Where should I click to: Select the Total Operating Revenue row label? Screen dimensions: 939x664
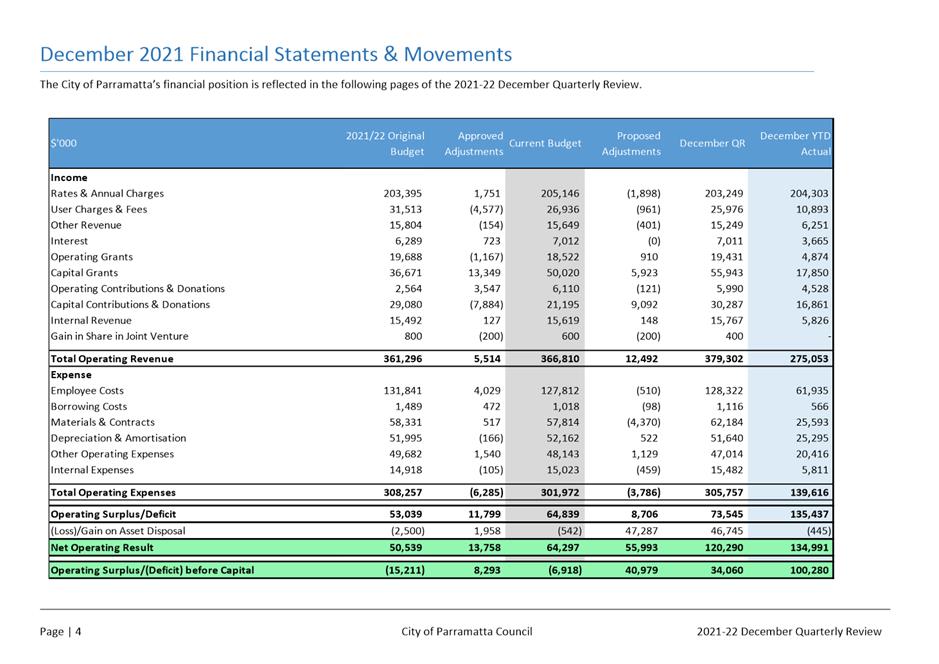(x=112, y=359)
